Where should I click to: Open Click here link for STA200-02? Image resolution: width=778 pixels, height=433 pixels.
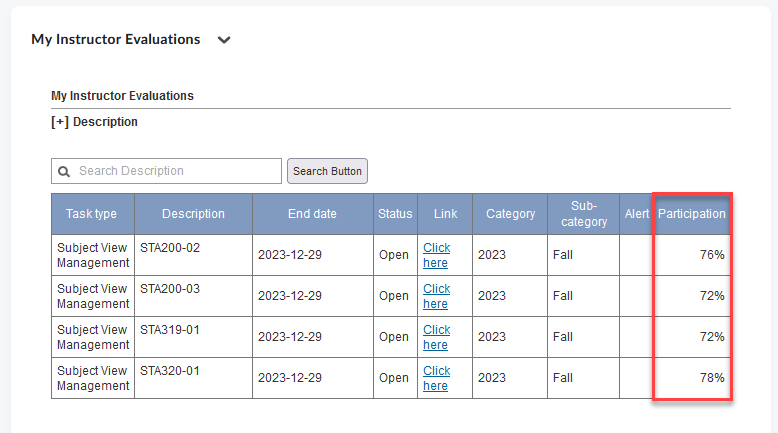pyautogui.click(x=437, y=255)
